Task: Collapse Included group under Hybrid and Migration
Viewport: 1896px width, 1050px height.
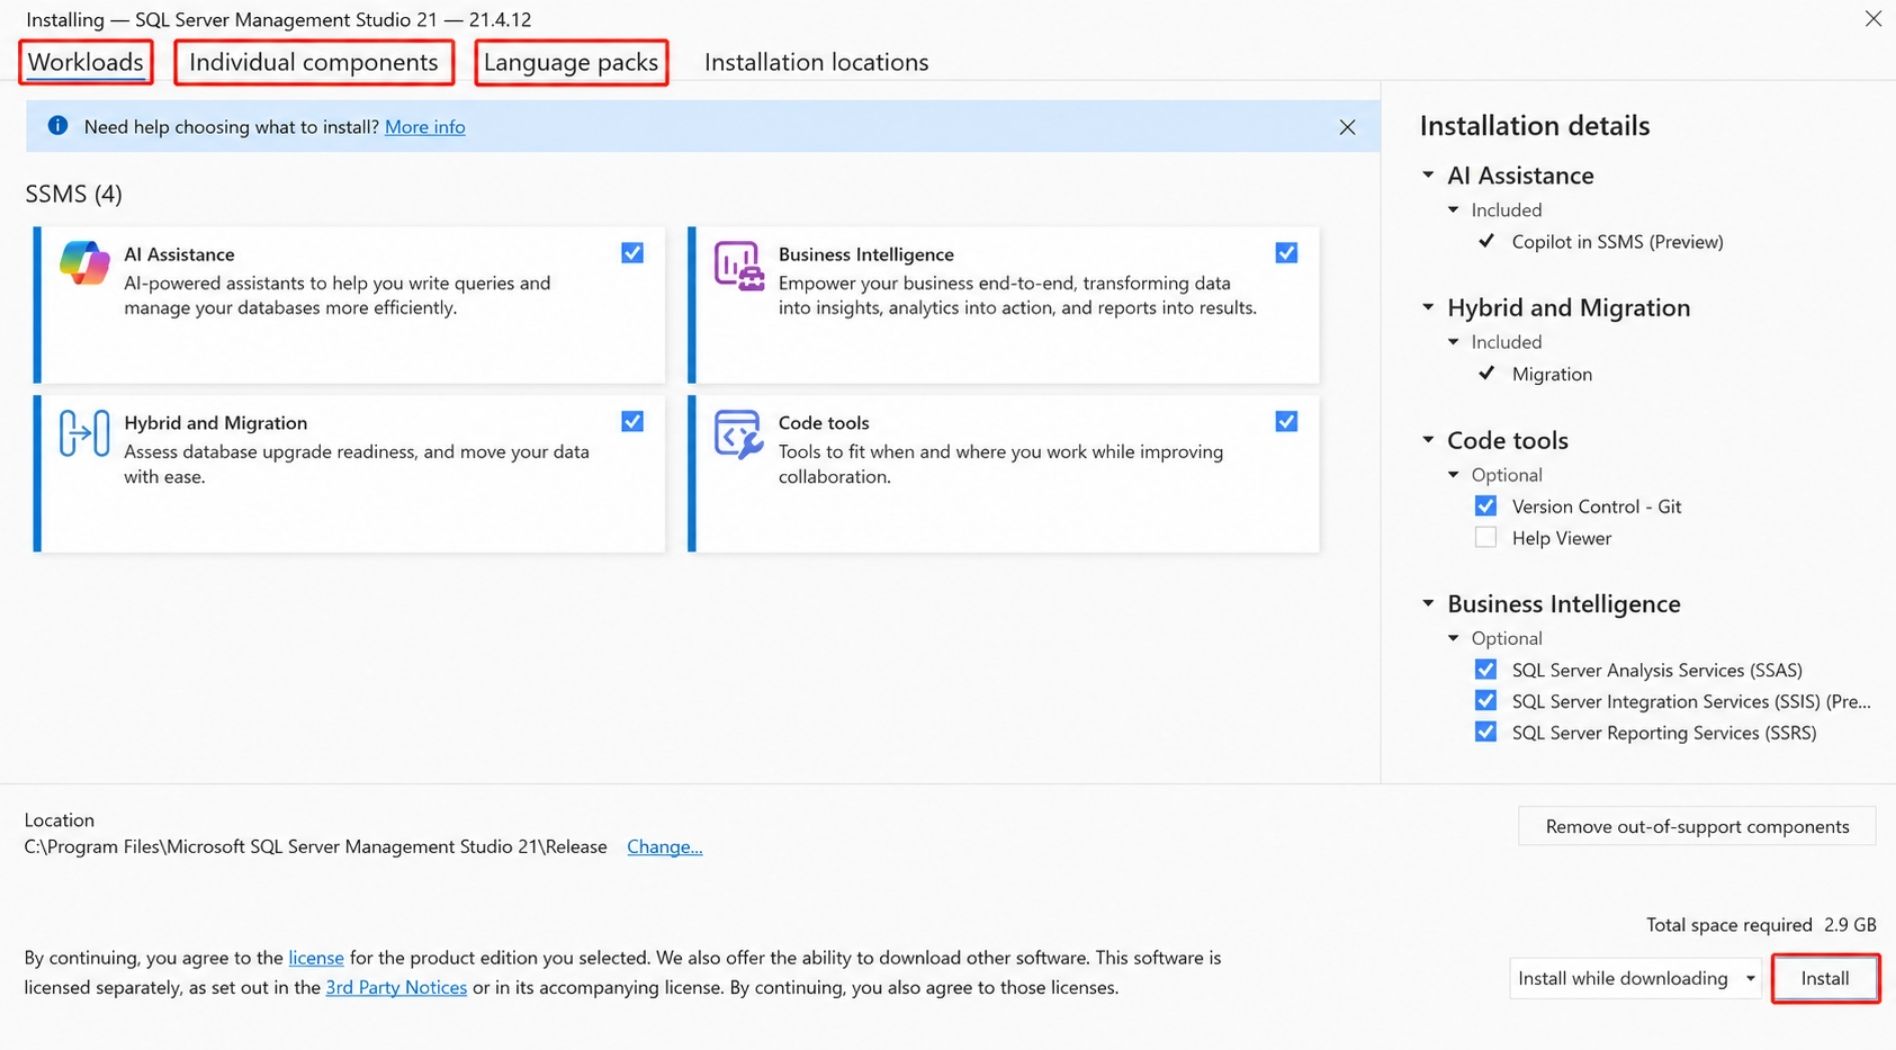Action: [1454, 342]
